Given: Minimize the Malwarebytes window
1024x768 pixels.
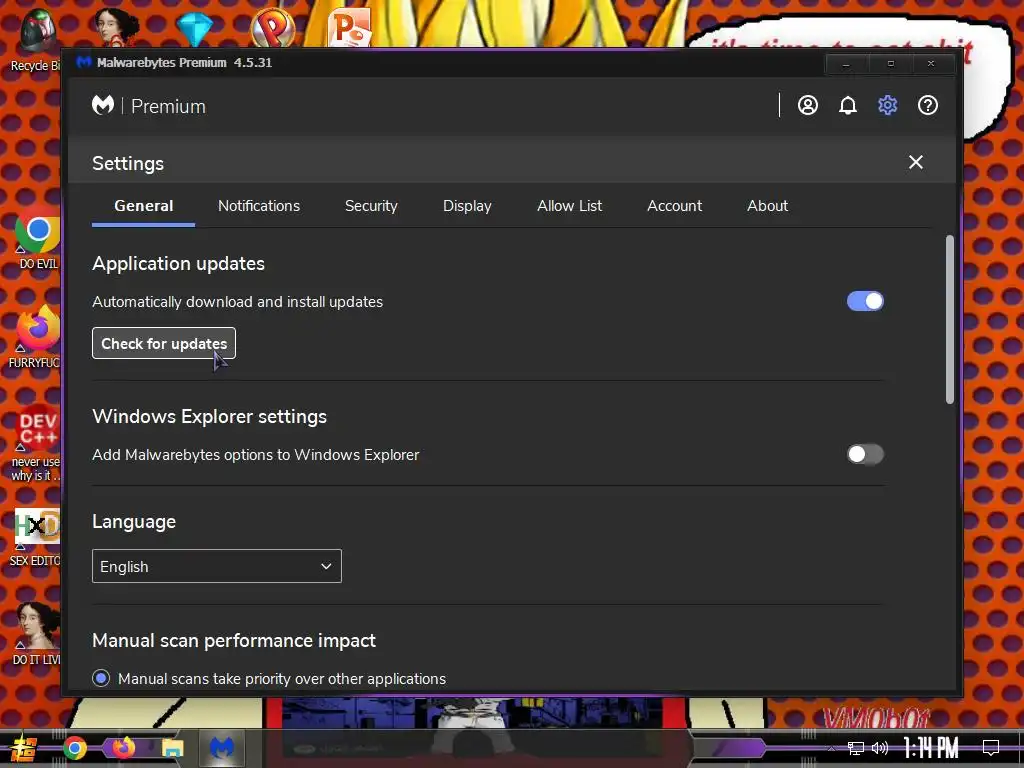Looking at the screenshot, I should 846,64.
